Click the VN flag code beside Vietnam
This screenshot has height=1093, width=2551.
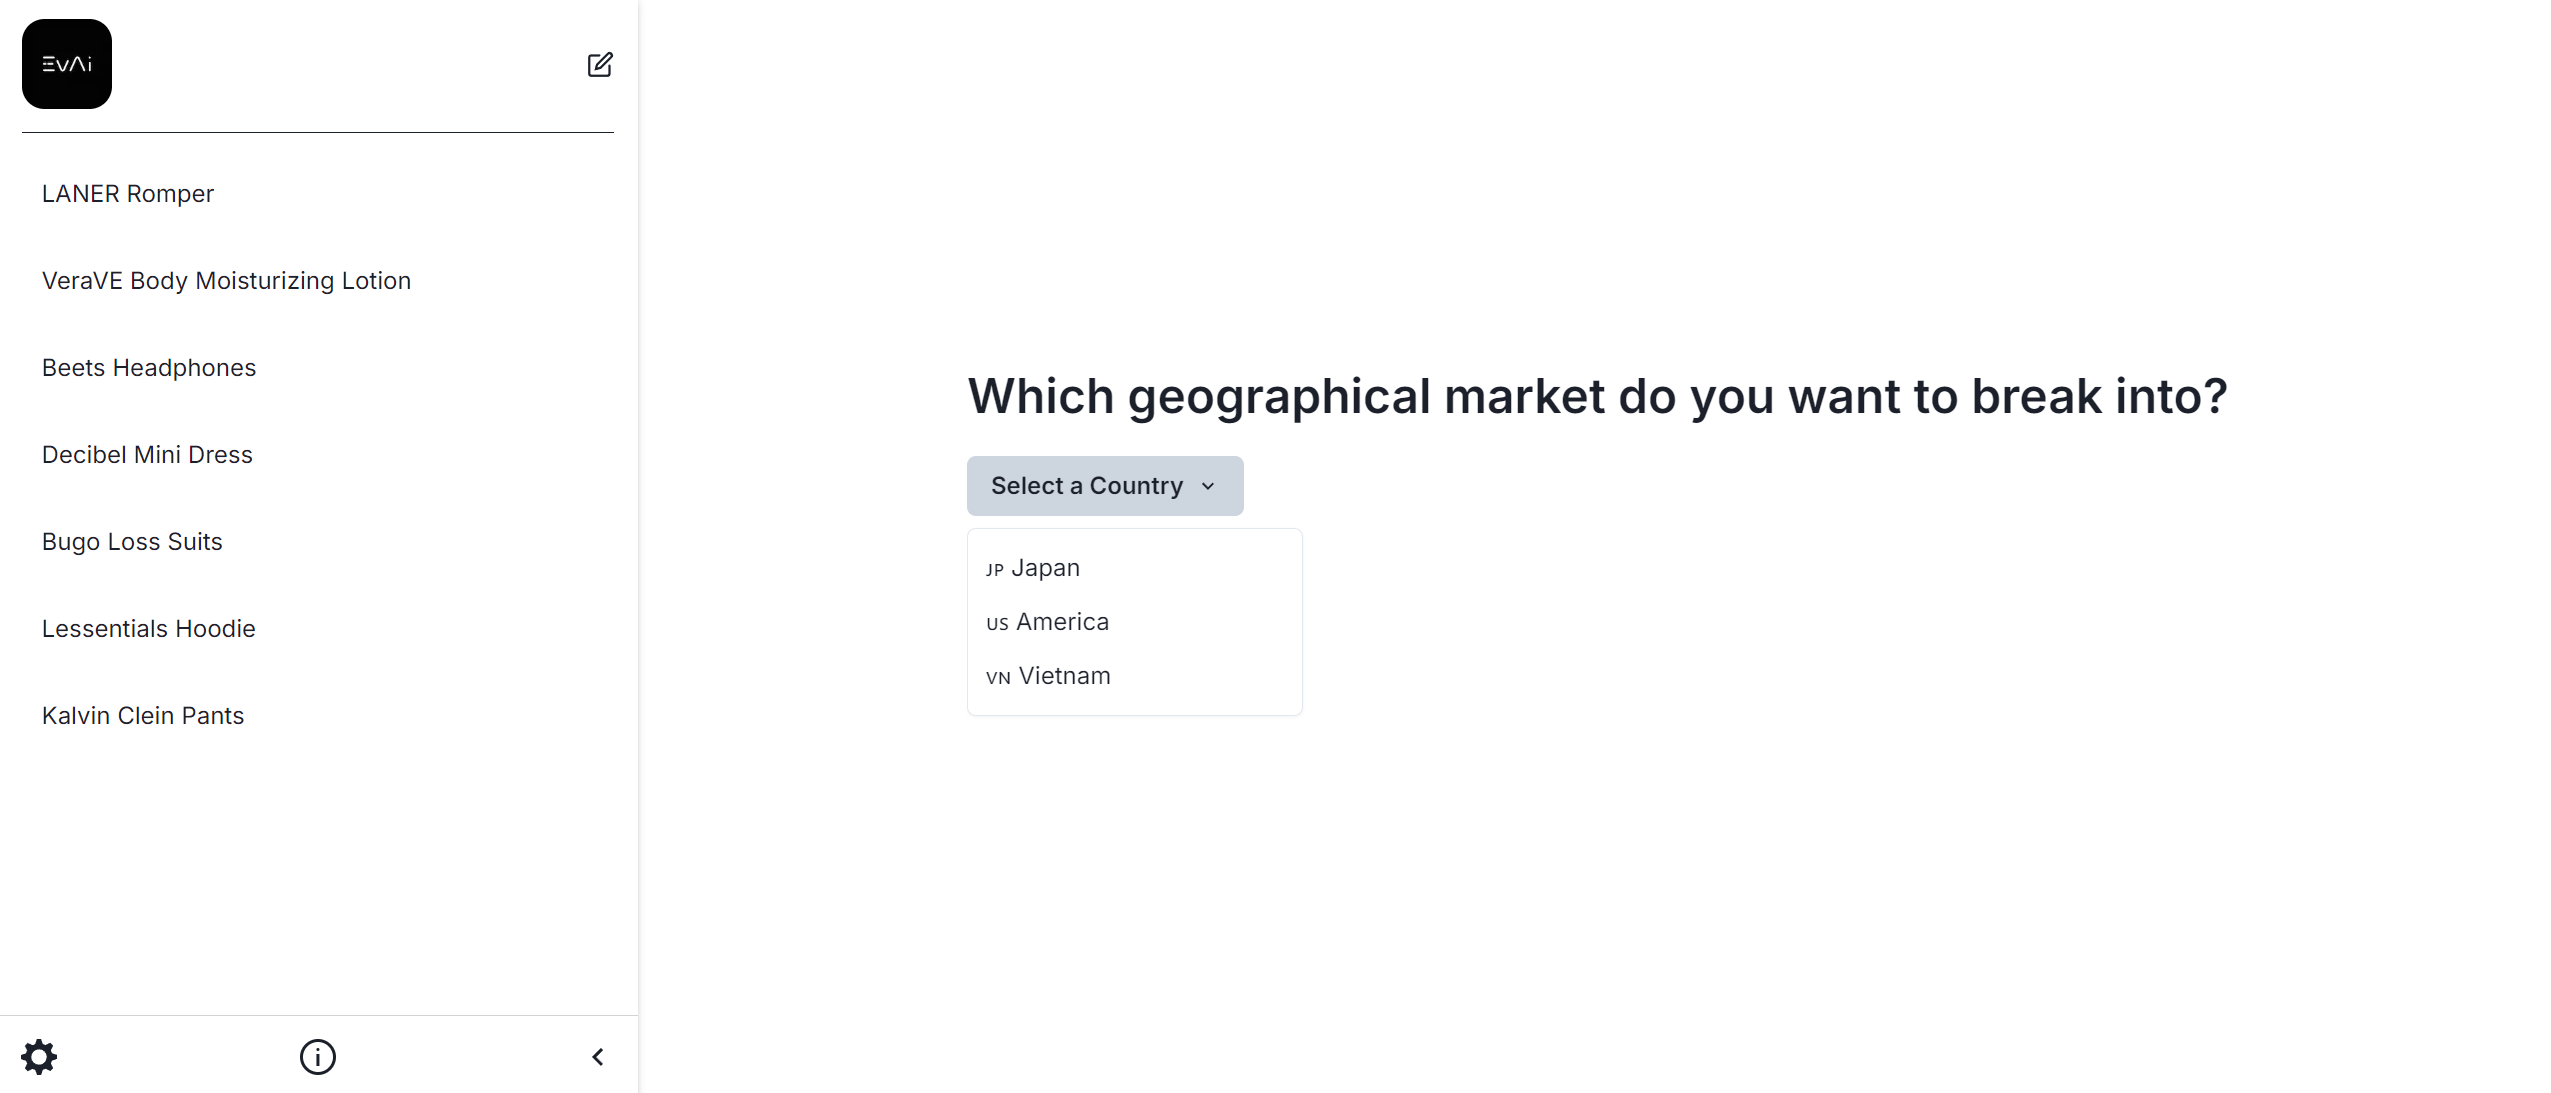point(998,678)
